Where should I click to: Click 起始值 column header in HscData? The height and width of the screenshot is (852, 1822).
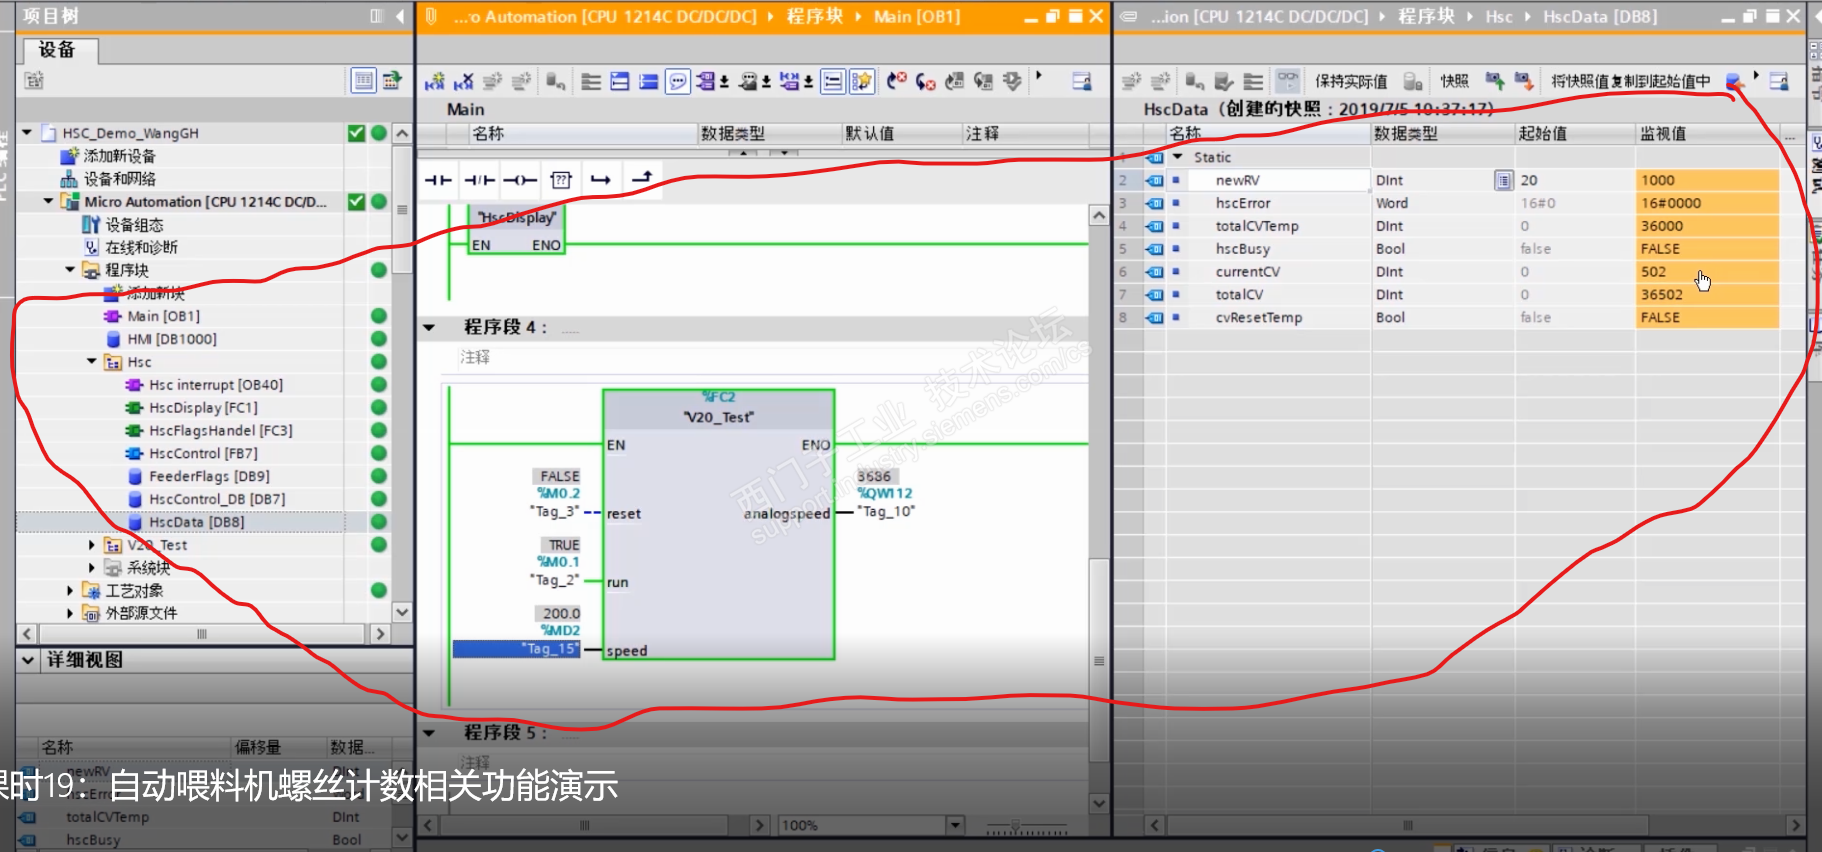pos(1574,133)
